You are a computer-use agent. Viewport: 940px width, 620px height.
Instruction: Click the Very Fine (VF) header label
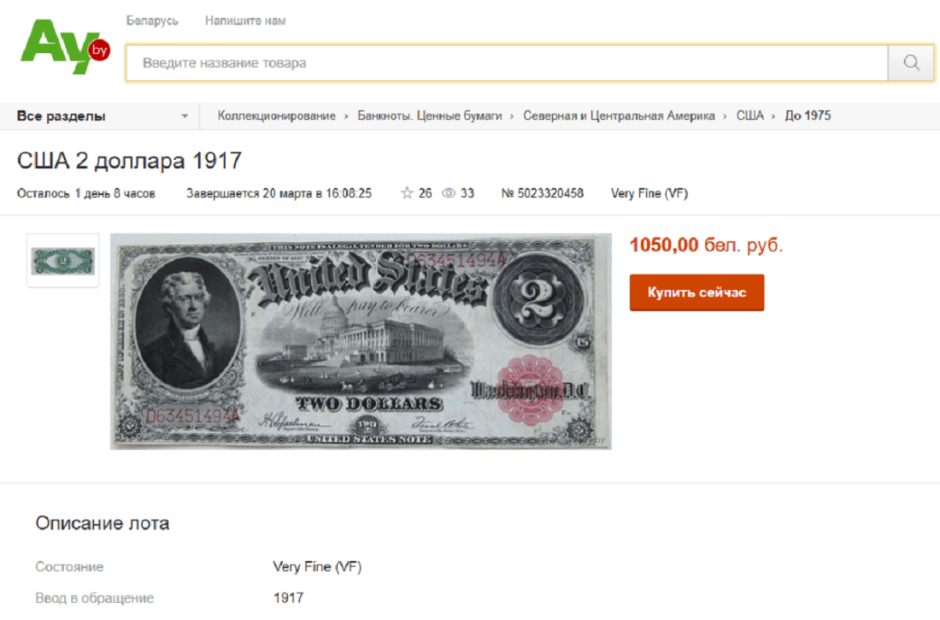pyautogui.click(x=649, y=193)
